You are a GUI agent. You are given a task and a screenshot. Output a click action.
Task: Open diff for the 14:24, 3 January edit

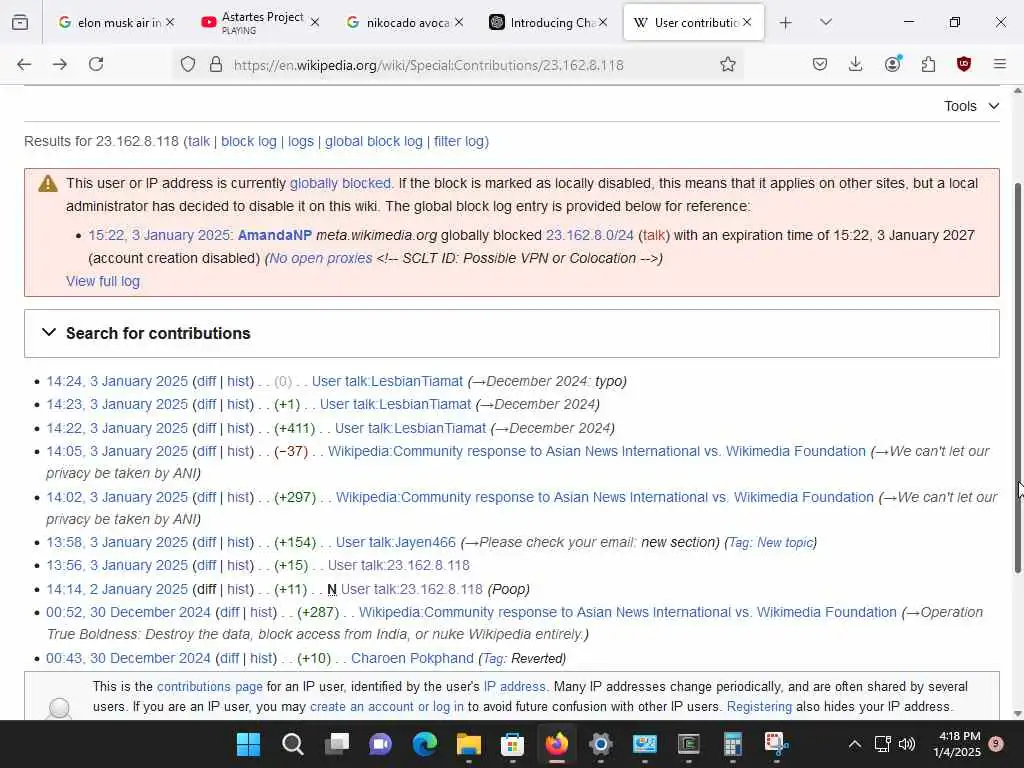click(x=206, y=381)
